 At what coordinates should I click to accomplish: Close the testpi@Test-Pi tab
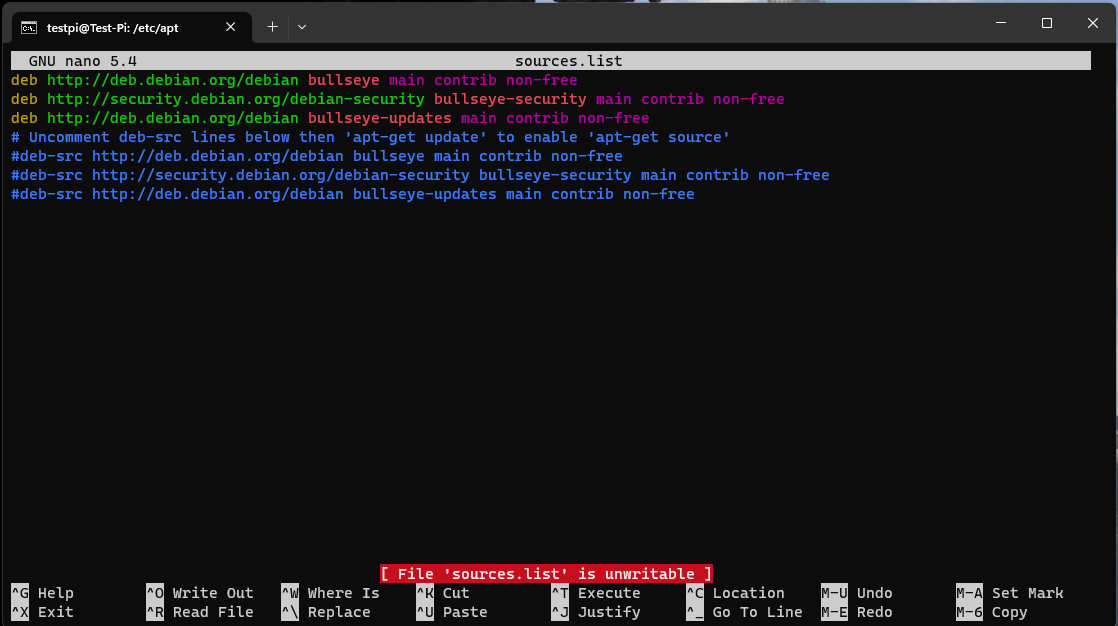click(x=230, y=27)
